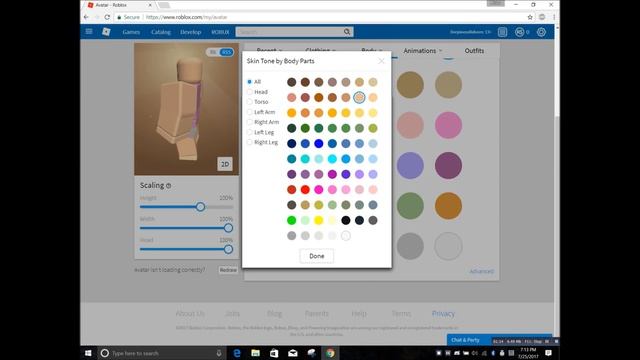Select the All body parts radio
Screen dimensions: 640x360
249,82
